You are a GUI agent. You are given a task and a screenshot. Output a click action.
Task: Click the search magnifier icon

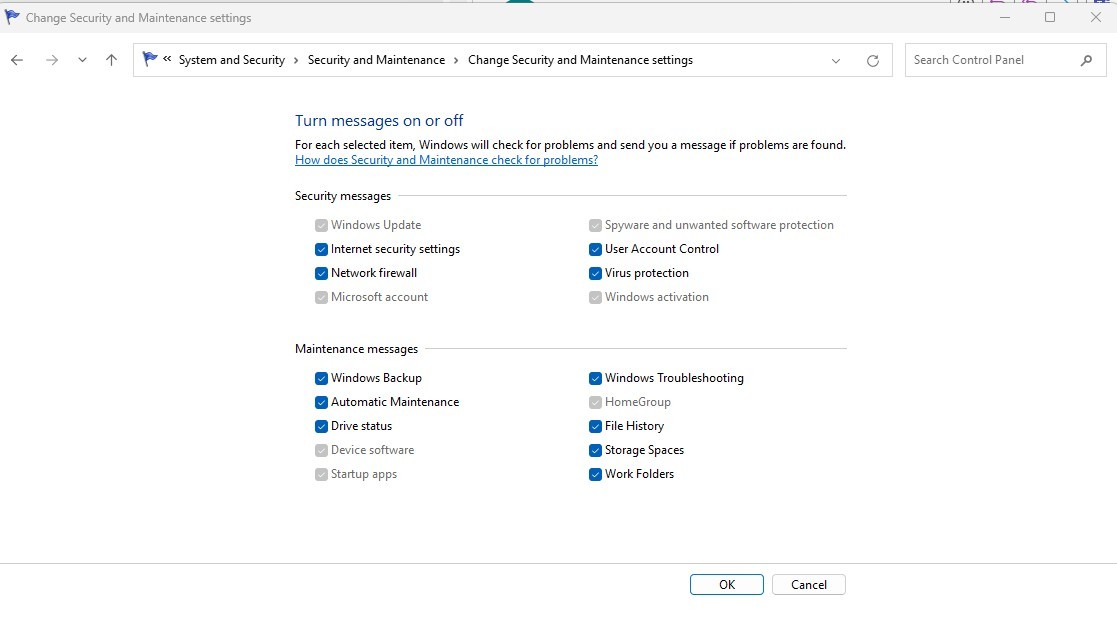coord(1086,61)
